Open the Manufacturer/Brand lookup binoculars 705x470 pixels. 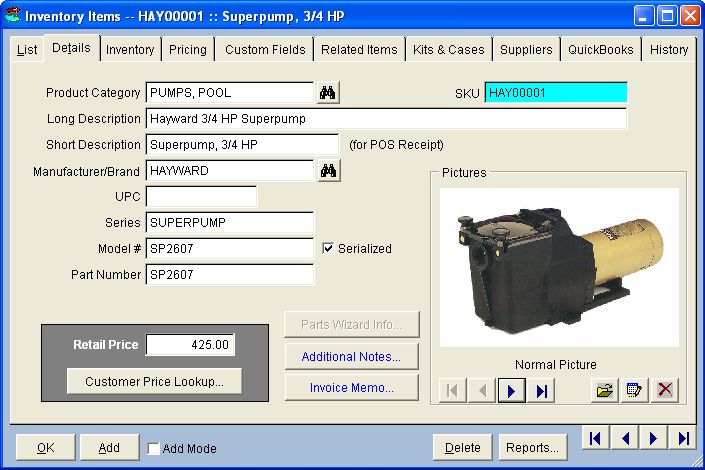pos(329,171)
